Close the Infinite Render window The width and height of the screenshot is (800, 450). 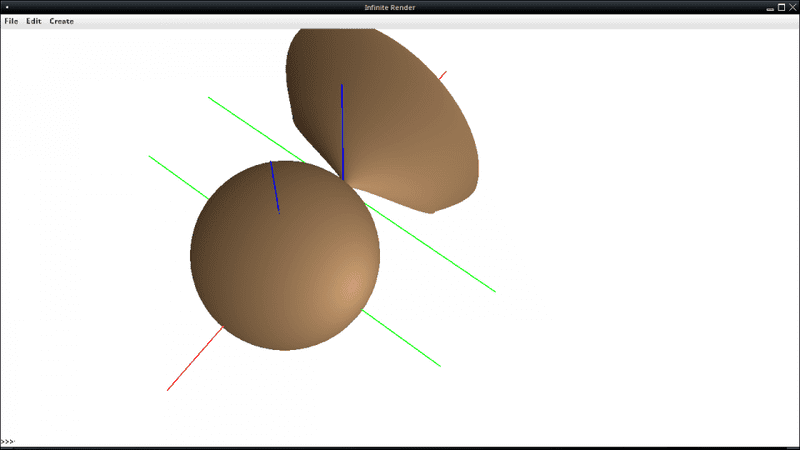792,8
